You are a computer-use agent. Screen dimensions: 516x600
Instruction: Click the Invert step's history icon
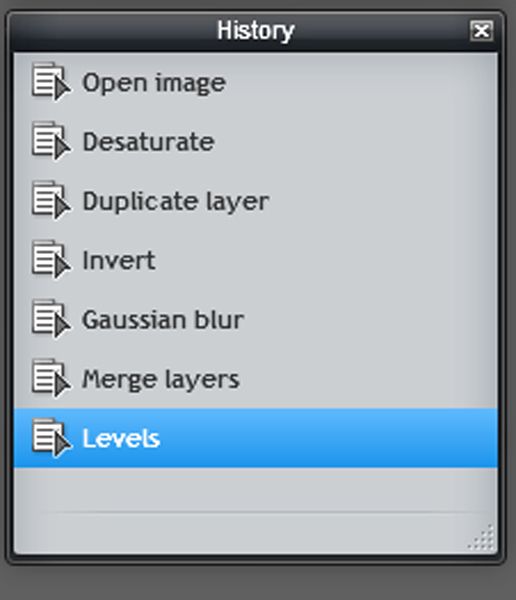coord(51,259)
